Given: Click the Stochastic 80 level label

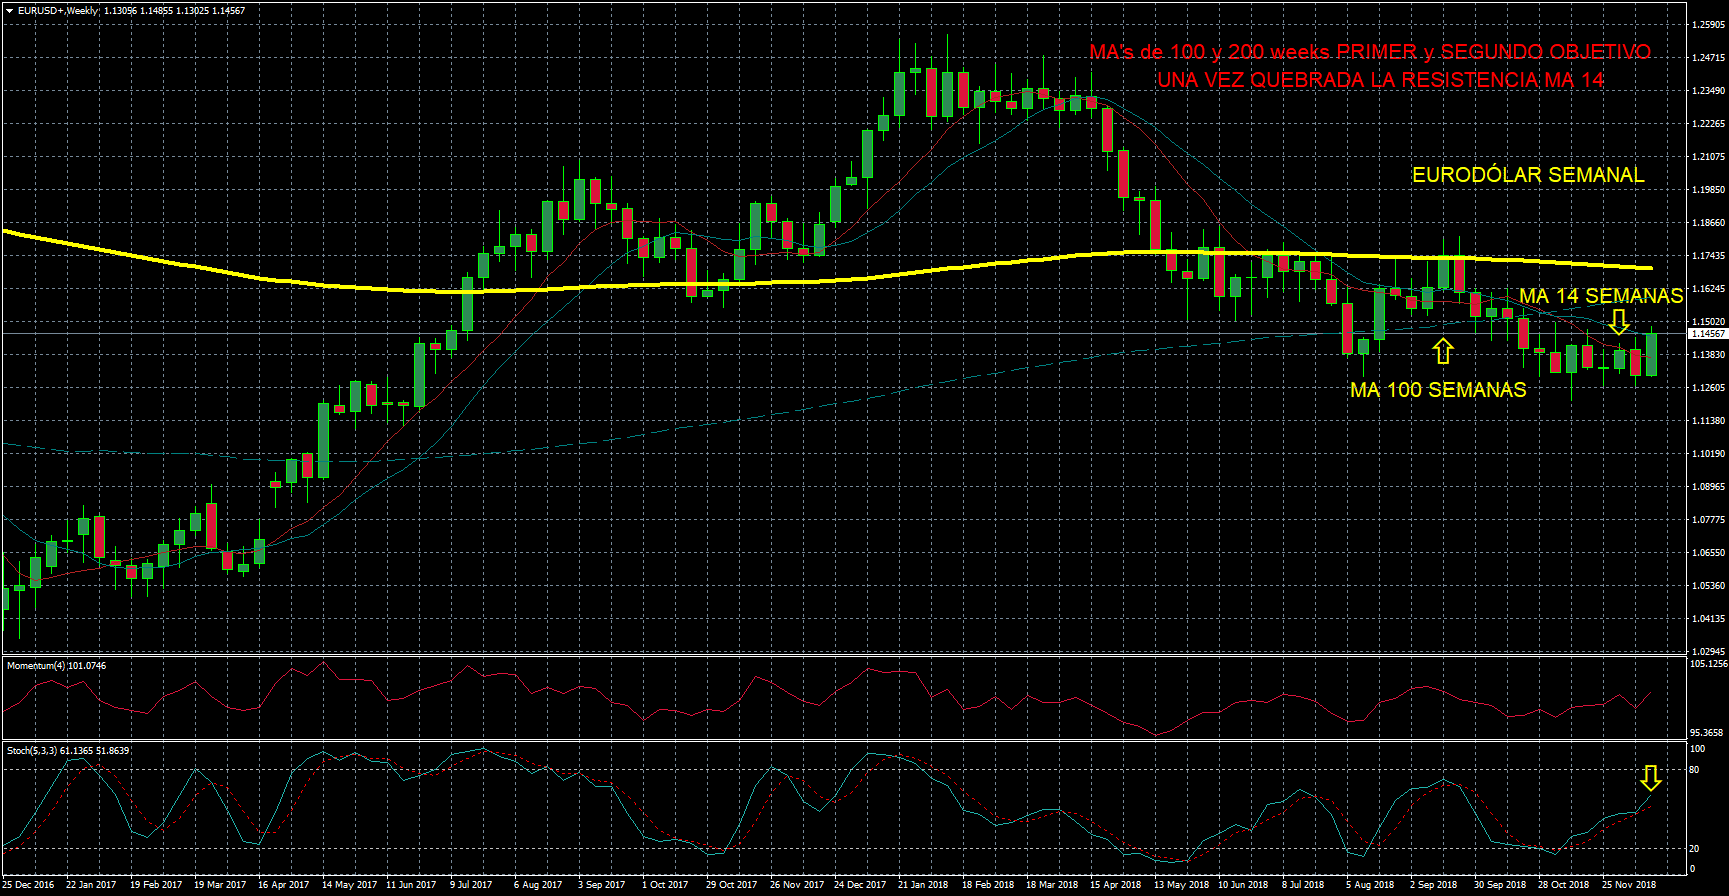Looking at the screenshot, I should point(1694,770).
